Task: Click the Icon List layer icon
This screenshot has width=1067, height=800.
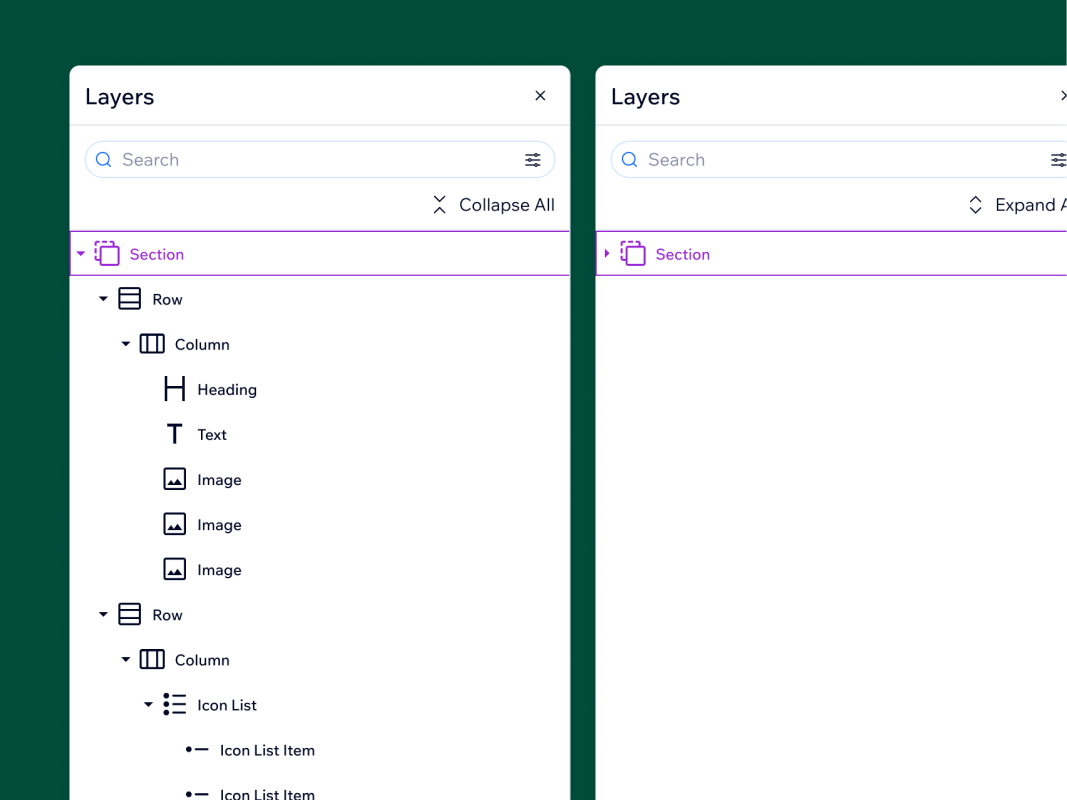Action: 174,705
